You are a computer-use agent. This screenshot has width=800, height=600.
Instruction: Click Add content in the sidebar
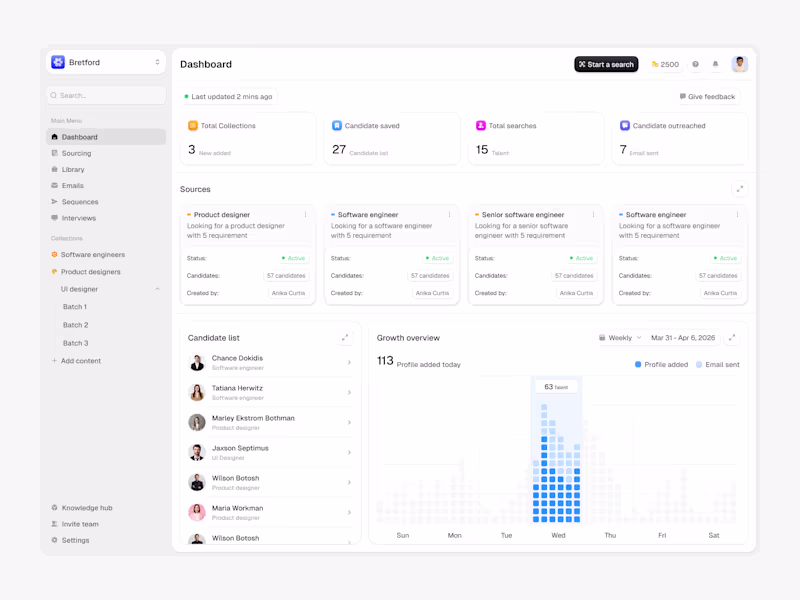click(x=77, y=361)
